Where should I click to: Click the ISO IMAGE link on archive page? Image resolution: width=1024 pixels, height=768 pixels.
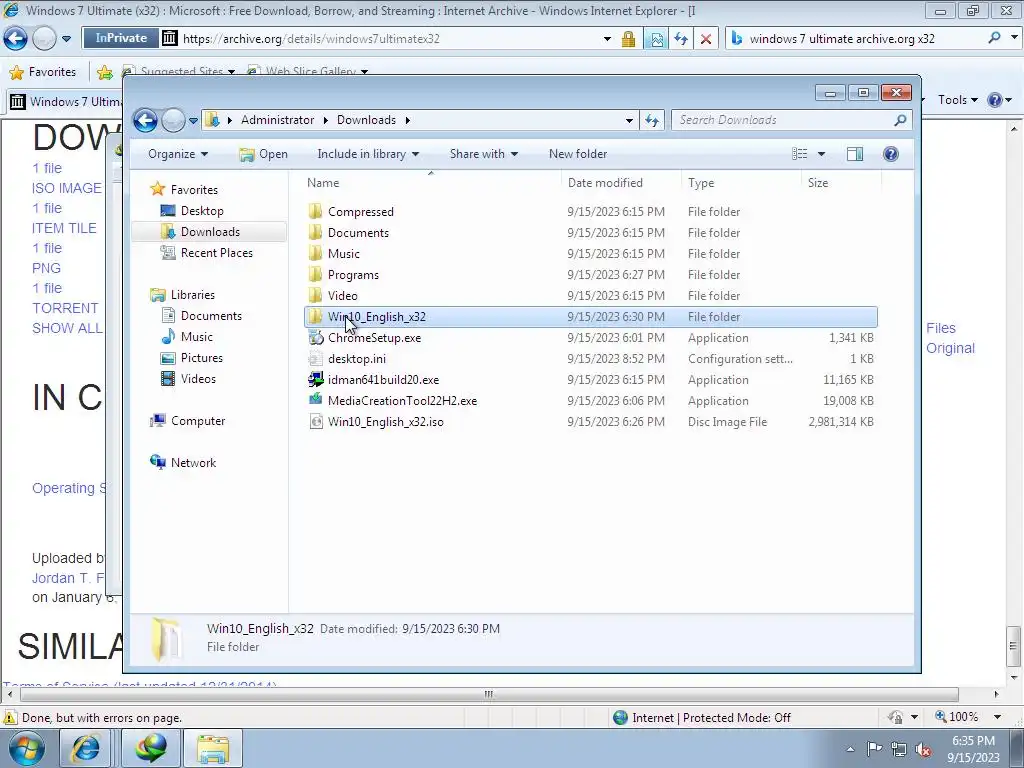(67, 188)
